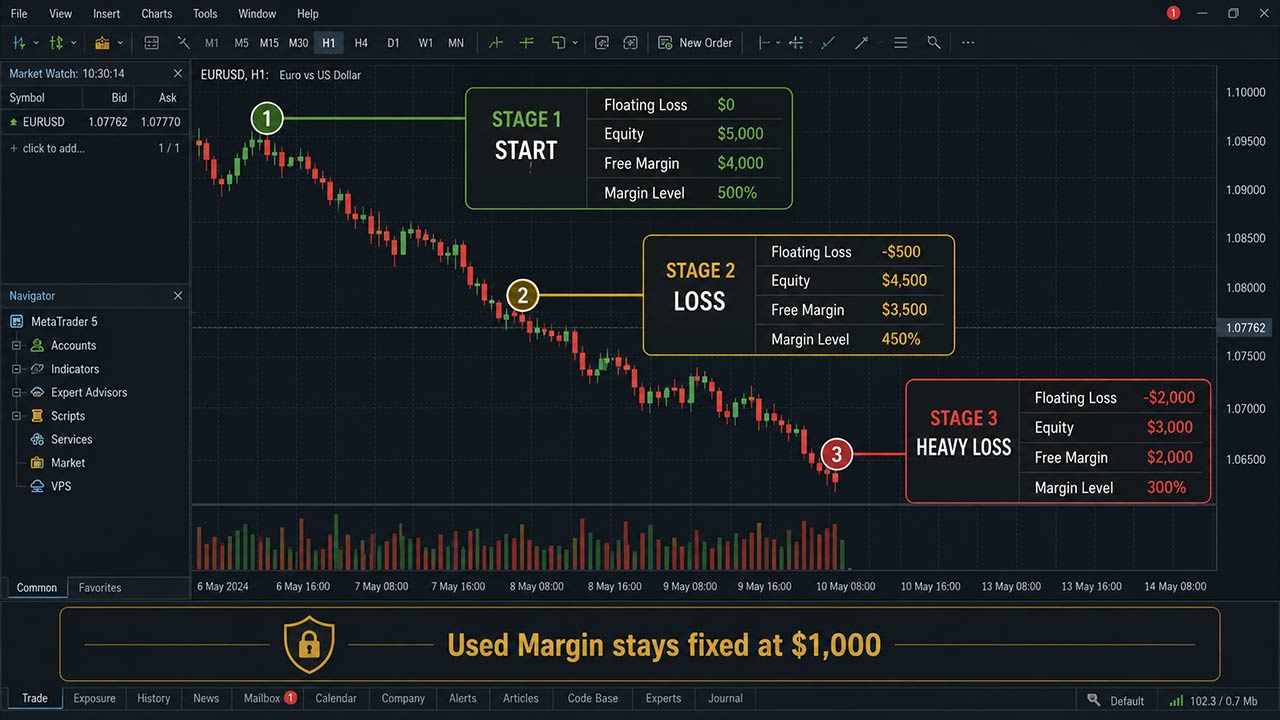Click the green line-chart icon after MN
The height and width of the screenshot is (720, 1280).
coord(496,43)
